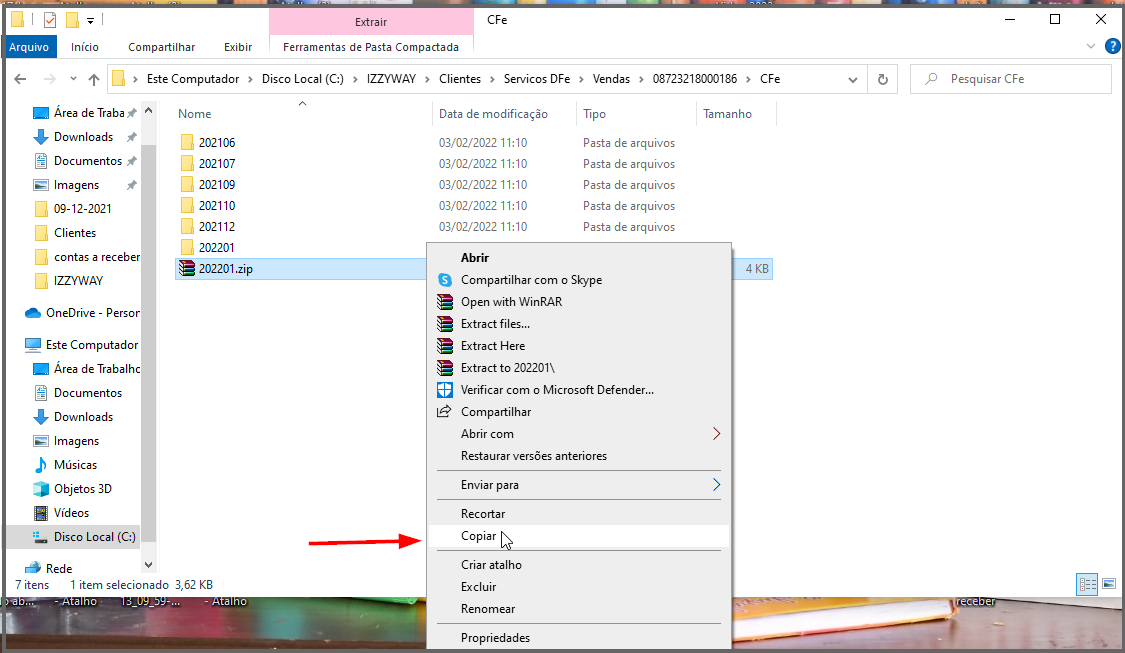The image size is (1125, 653).
Task: Open the address bar history dropdown
Action: pyautogui.click(x=853, y=79)
